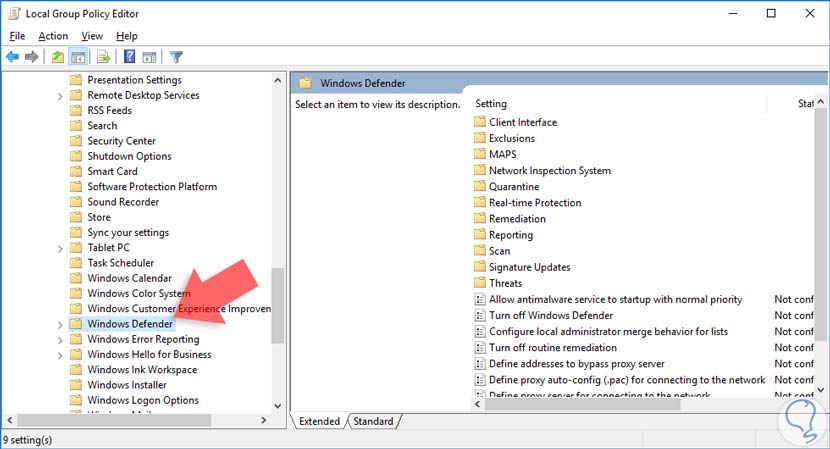
Task: Click the Turn off Windows Defender policy icon
Action: click(x=480, y=316)
